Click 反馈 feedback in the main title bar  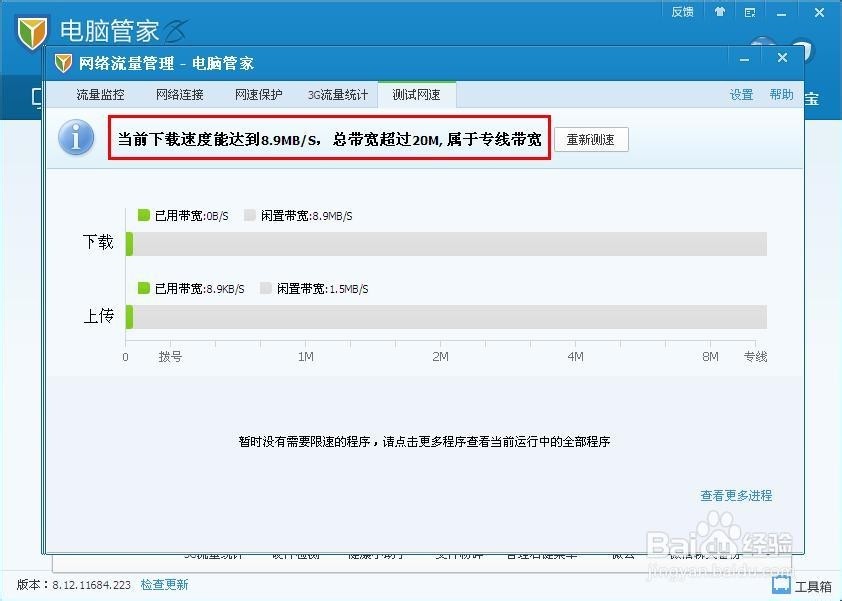682,12
